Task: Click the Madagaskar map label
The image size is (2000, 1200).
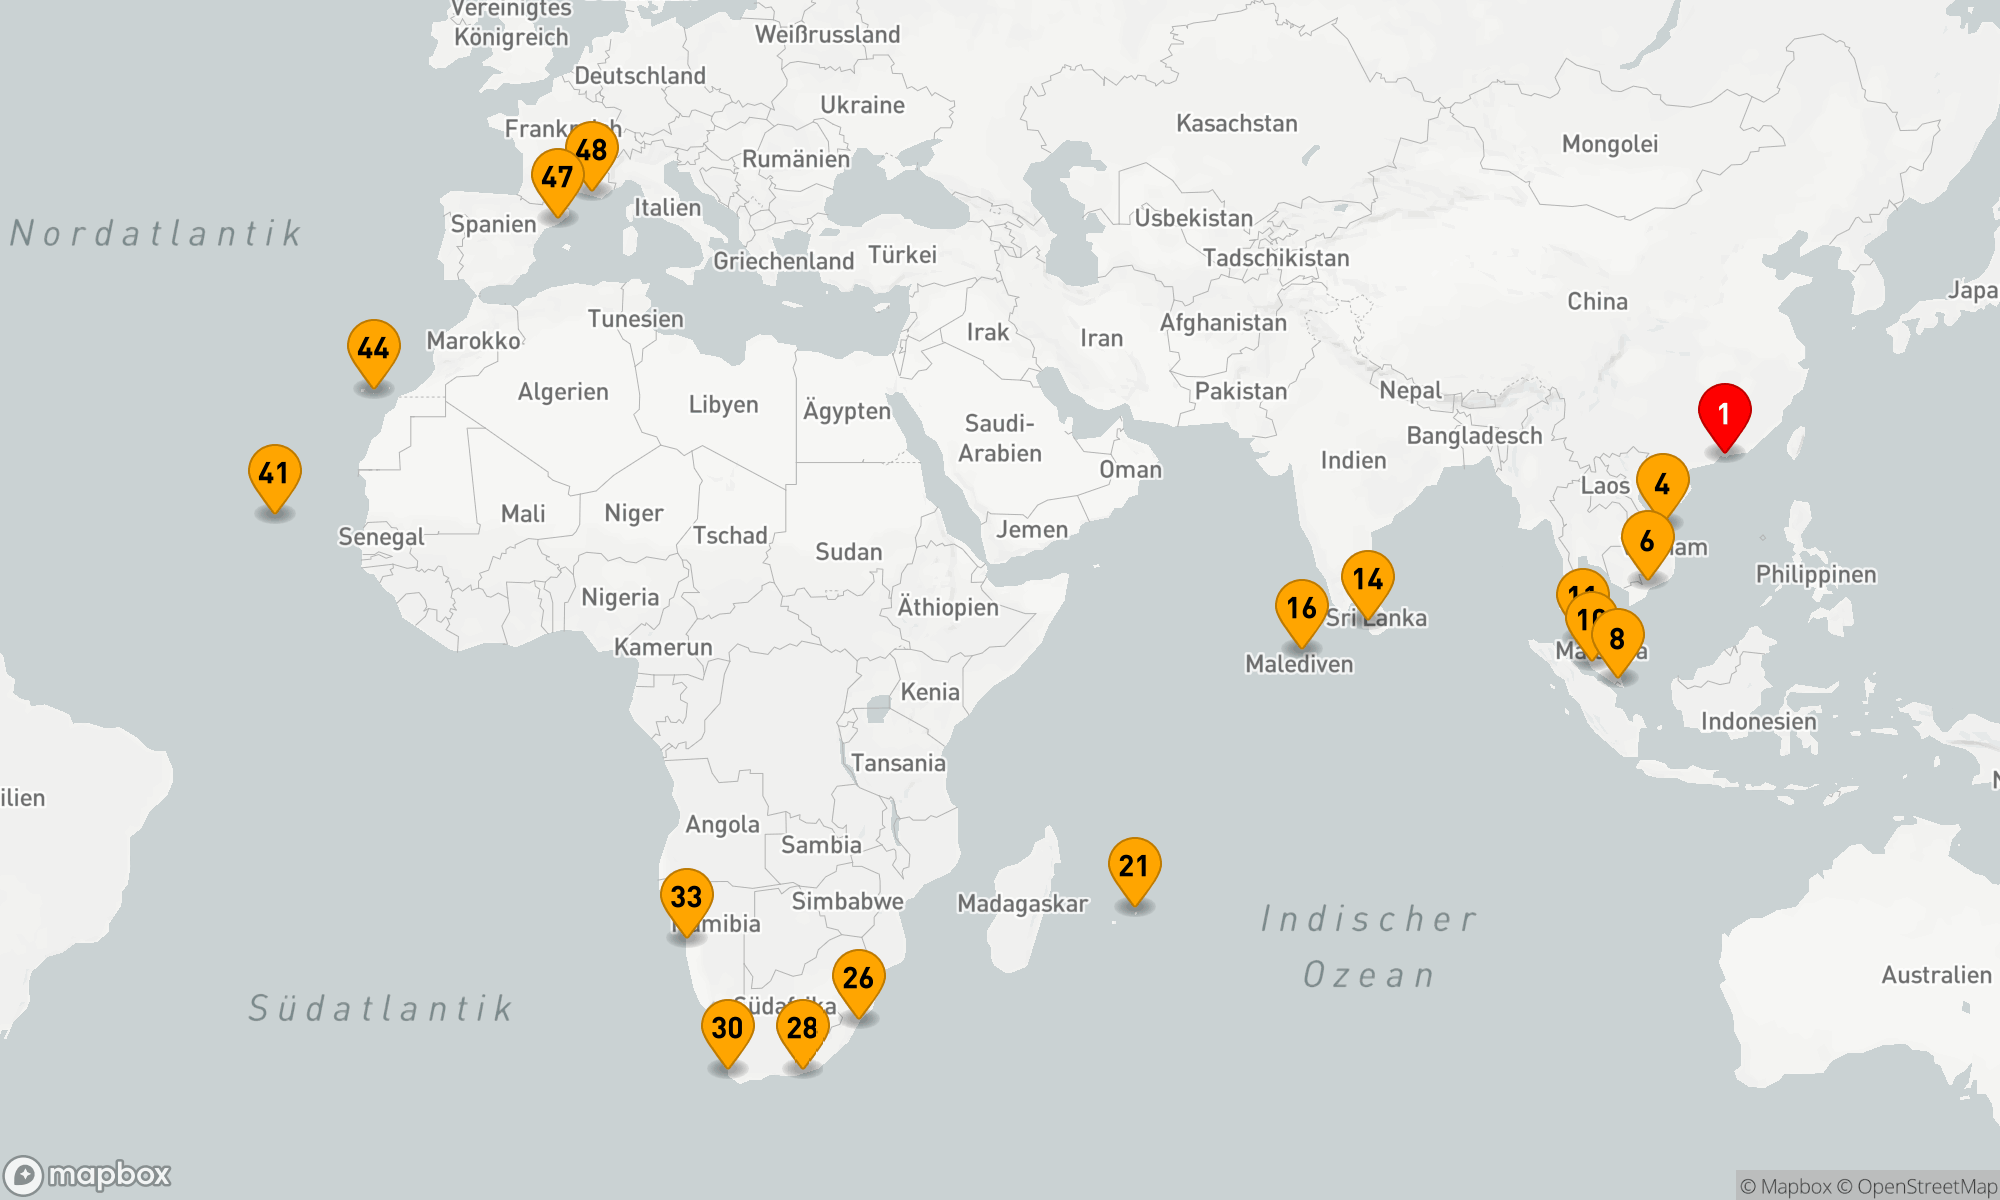Action: [1022, 904]
